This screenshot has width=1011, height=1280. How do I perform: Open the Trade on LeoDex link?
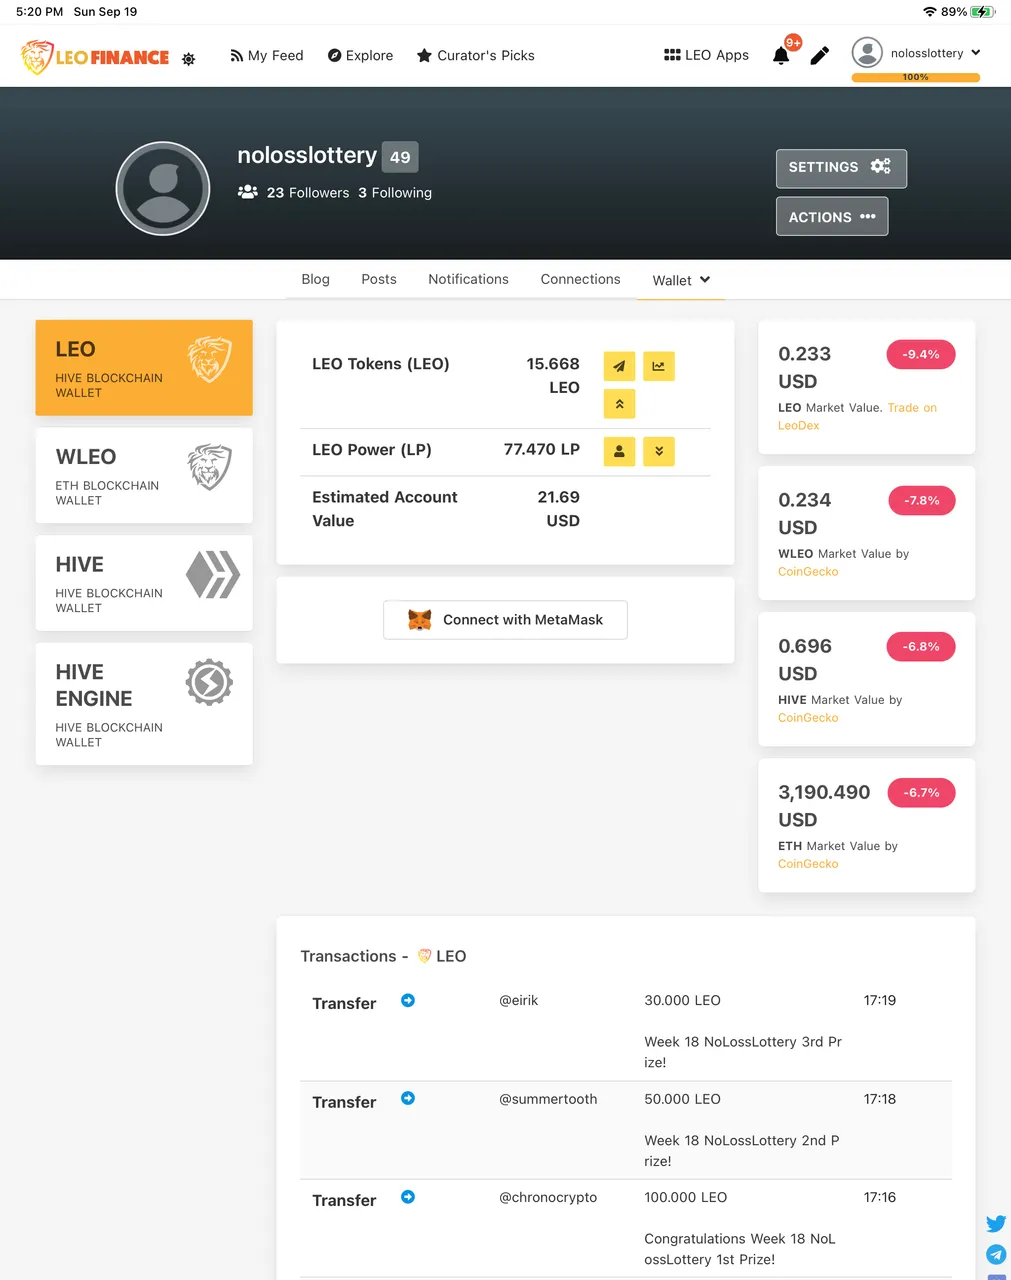point(857,416)
